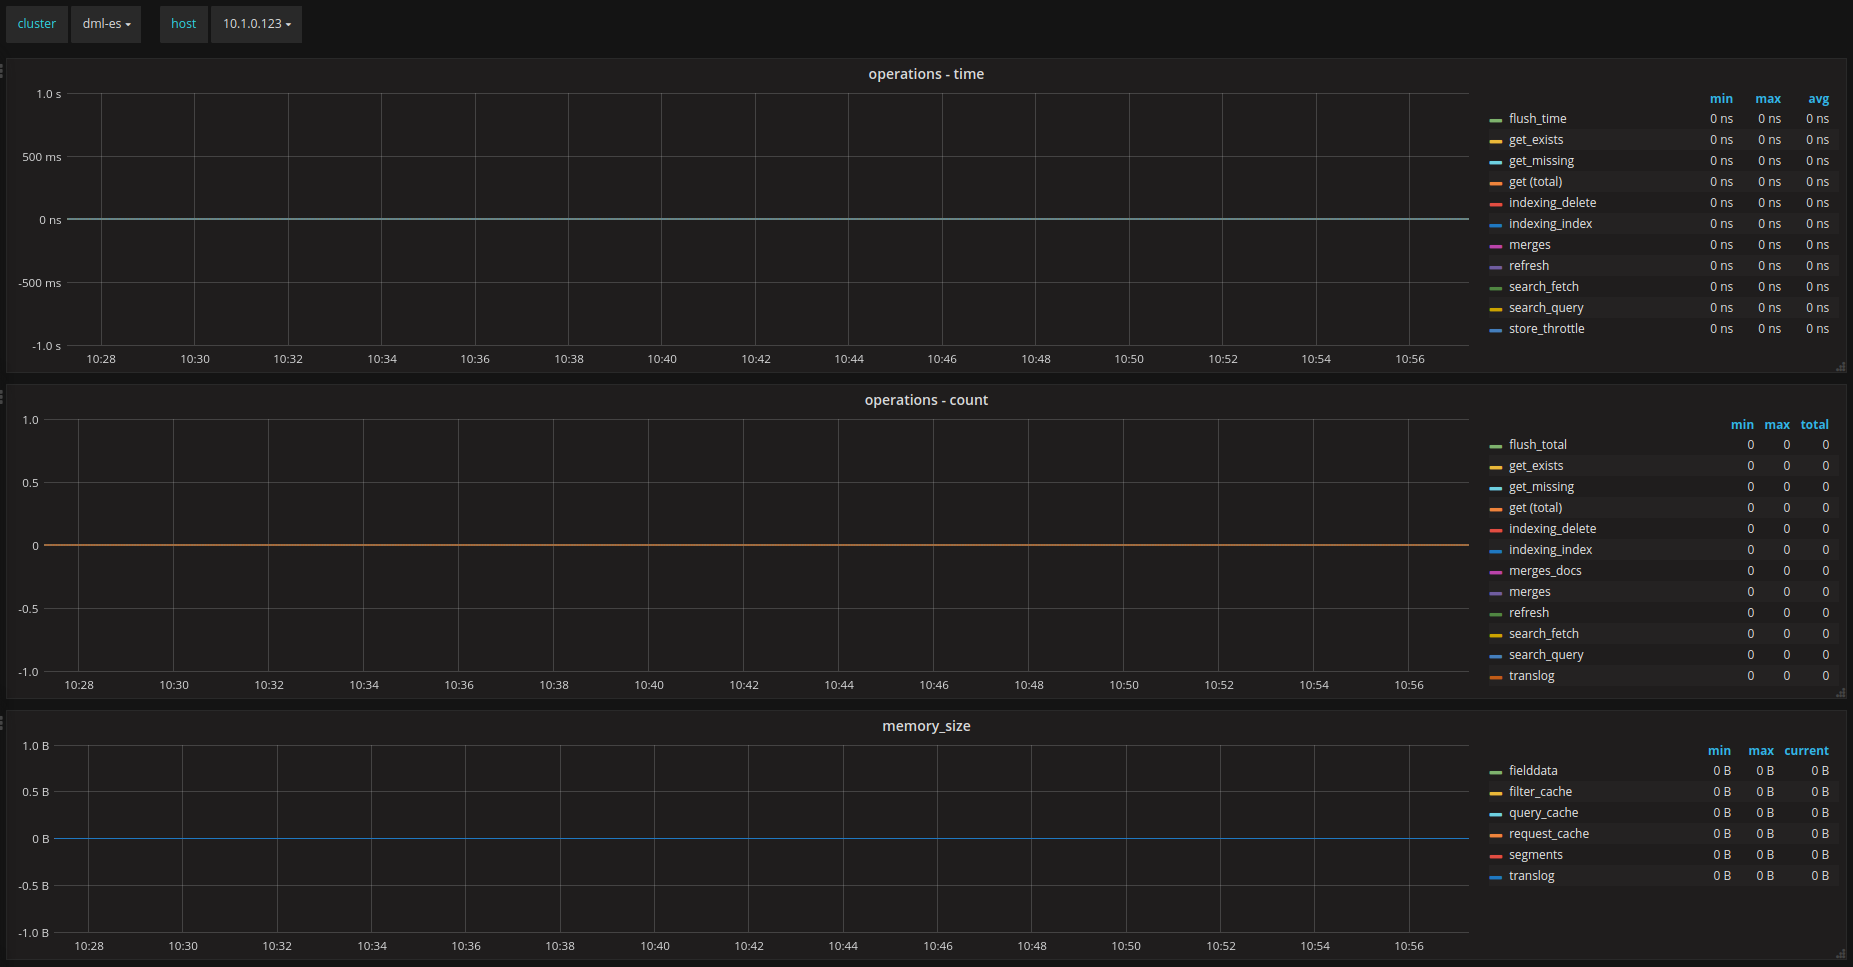Toggle the flush_time series in legend

click(x=1537, y=119)
